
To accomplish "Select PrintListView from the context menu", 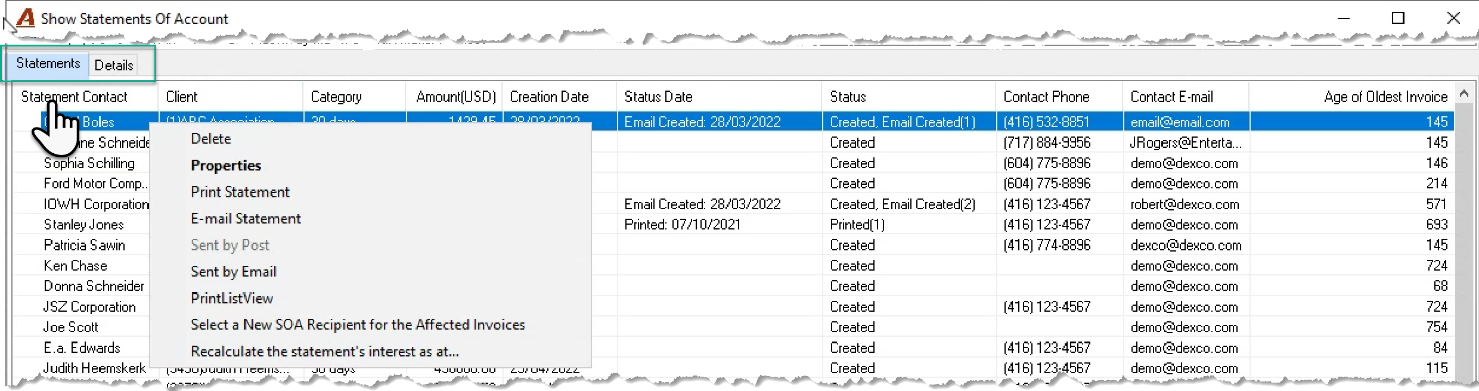I will [232, 298].
